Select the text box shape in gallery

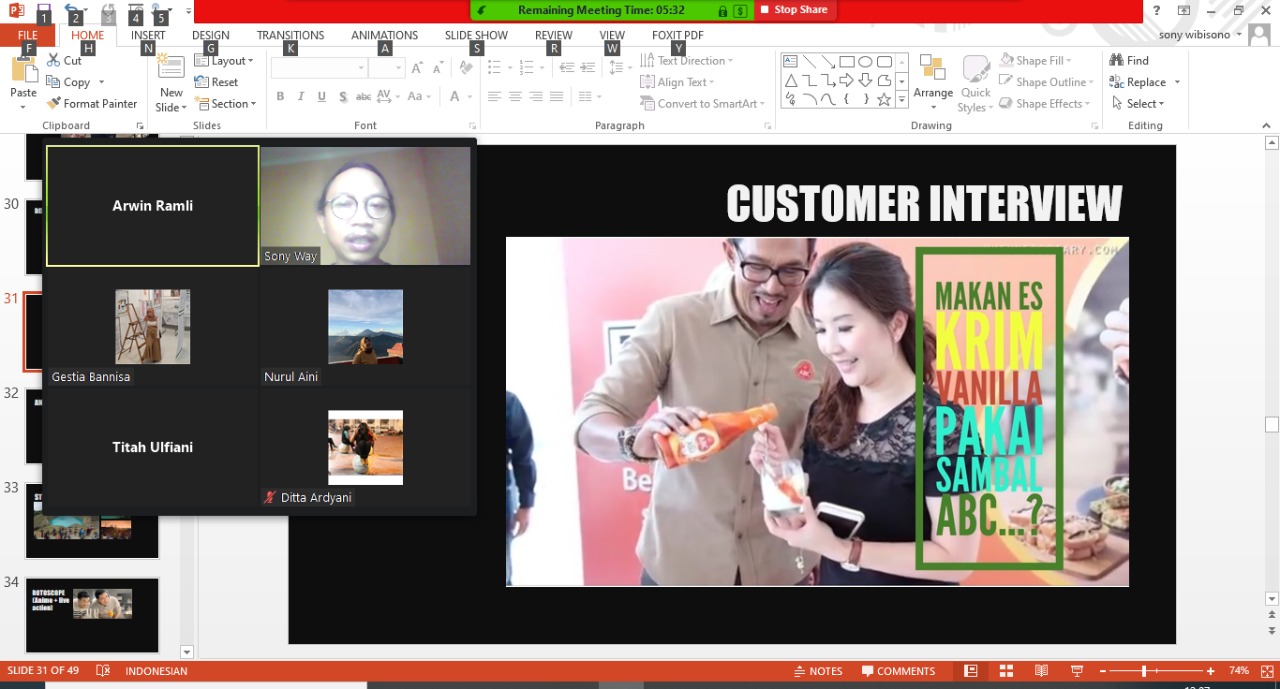[790, 61]
